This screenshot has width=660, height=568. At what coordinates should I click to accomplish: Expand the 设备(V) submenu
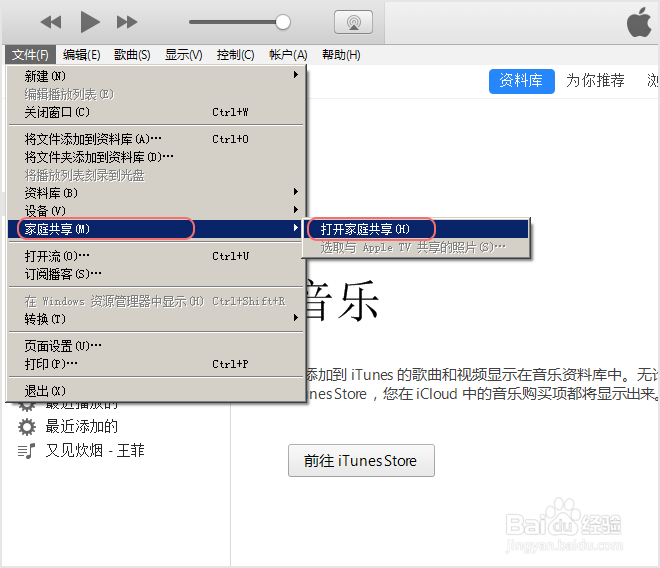click(x=156, y=211)
